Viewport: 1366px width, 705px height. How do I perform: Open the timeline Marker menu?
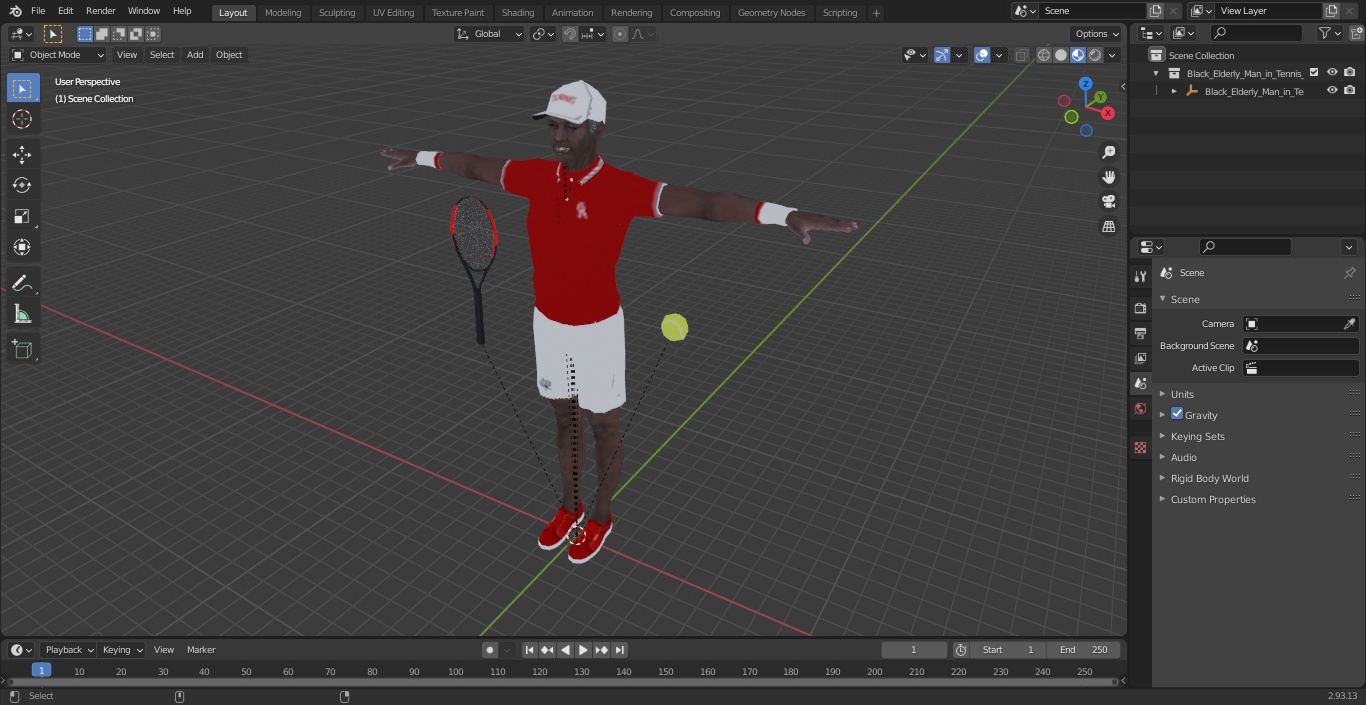coord(201,650)
